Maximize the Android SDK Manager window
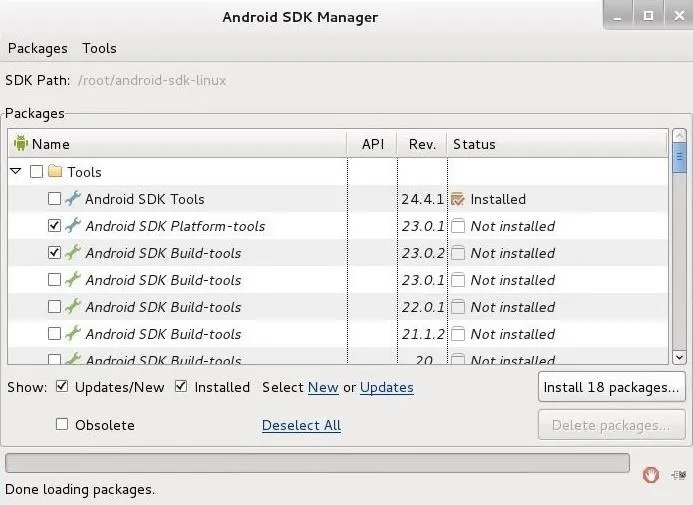The width and height of the screenshot is (693, 505). 648,15
